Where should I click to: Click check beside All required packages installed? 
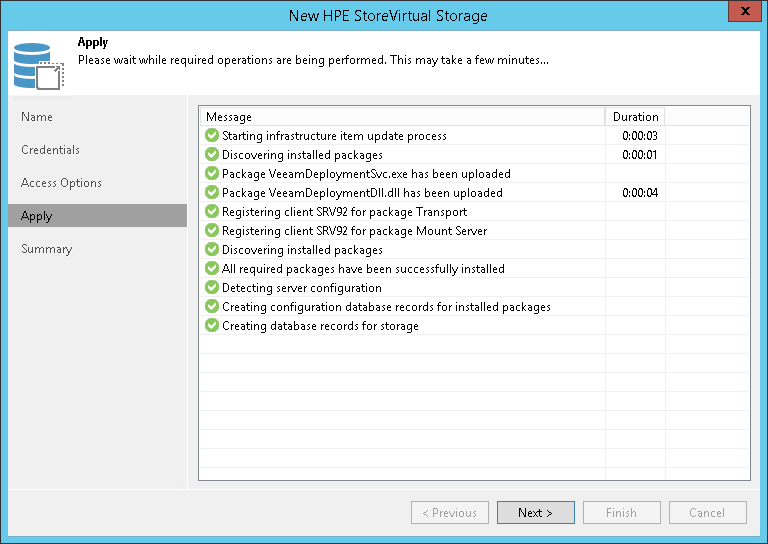pos(211,269)
